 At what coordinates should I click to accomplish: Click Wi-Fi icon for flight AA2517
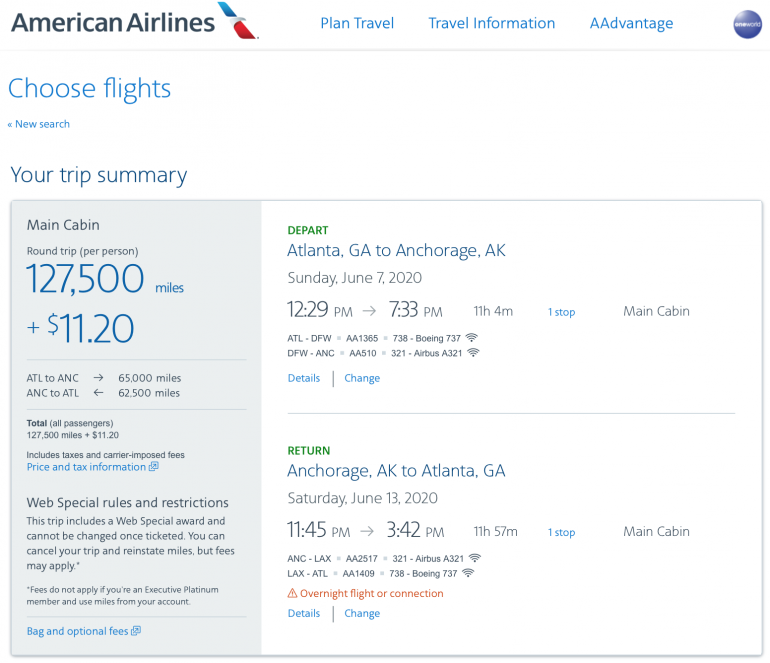click(x=473, y=558)
